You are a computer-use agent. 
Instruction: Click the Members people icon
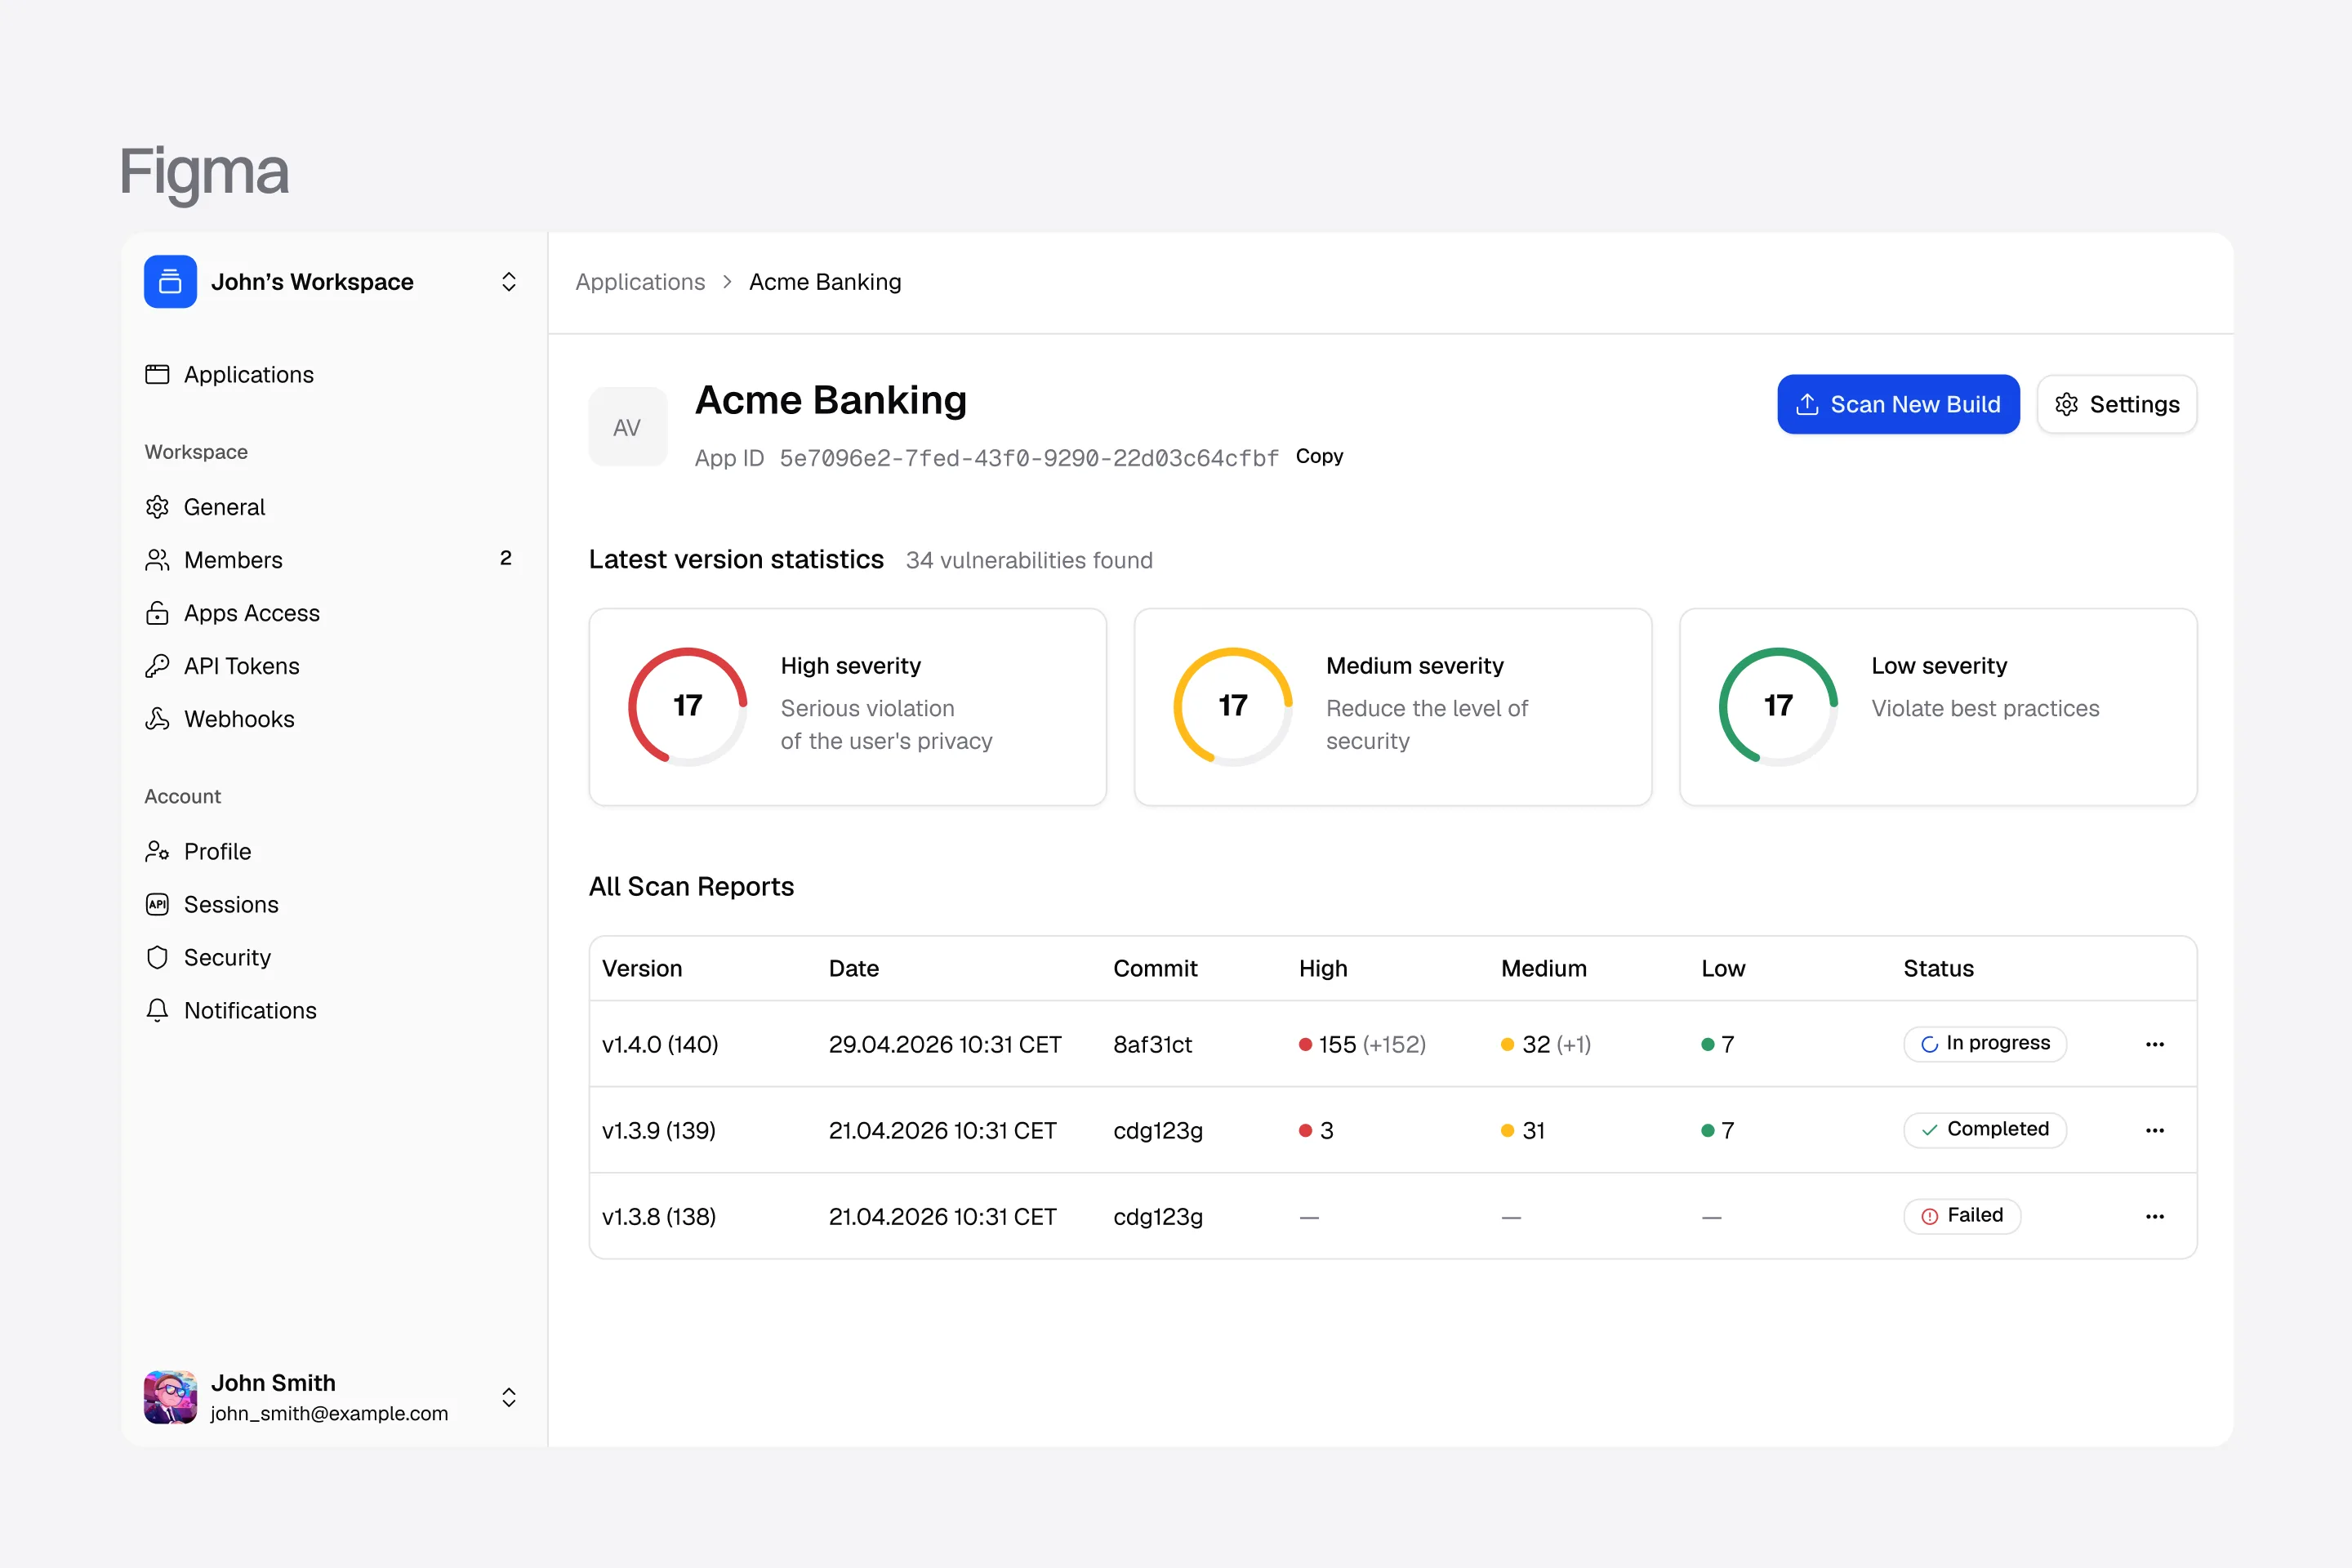pyautogui.click(x=157, y=560)
